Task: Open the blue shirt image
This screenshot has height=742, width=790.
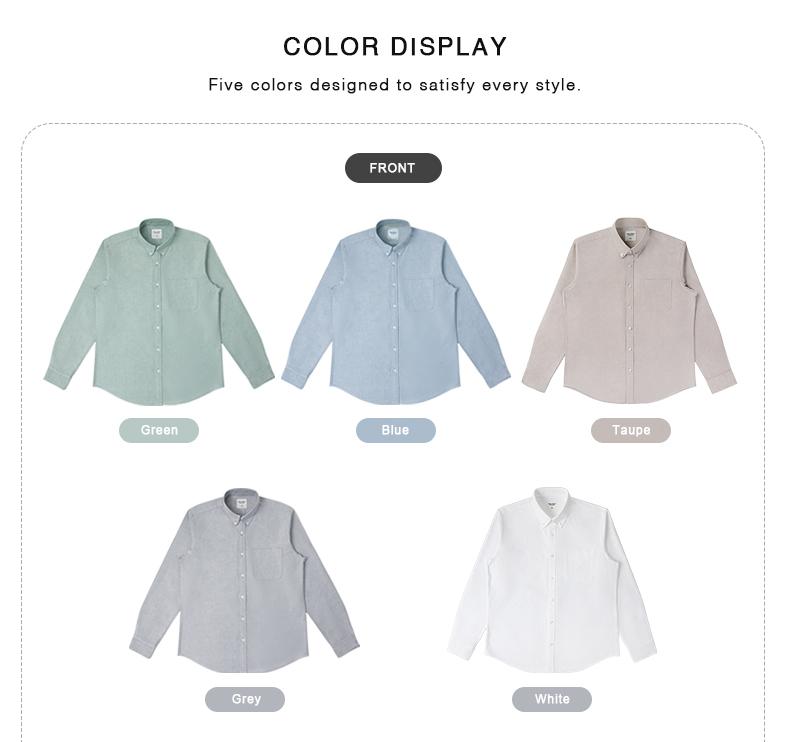Action: (x=396, y=311)
